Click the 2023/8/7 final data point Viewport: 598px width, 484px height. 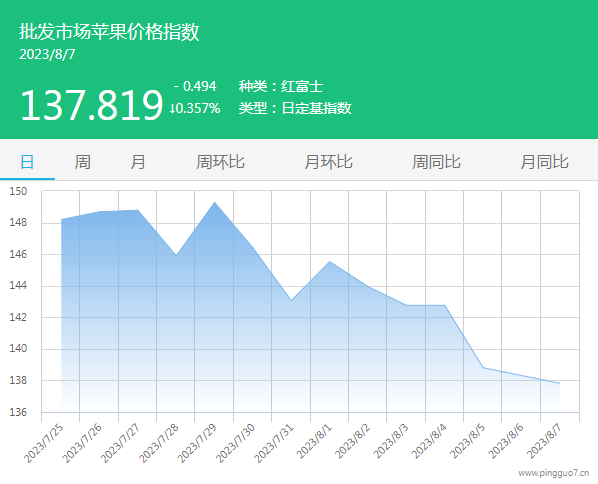coord(559,383)
